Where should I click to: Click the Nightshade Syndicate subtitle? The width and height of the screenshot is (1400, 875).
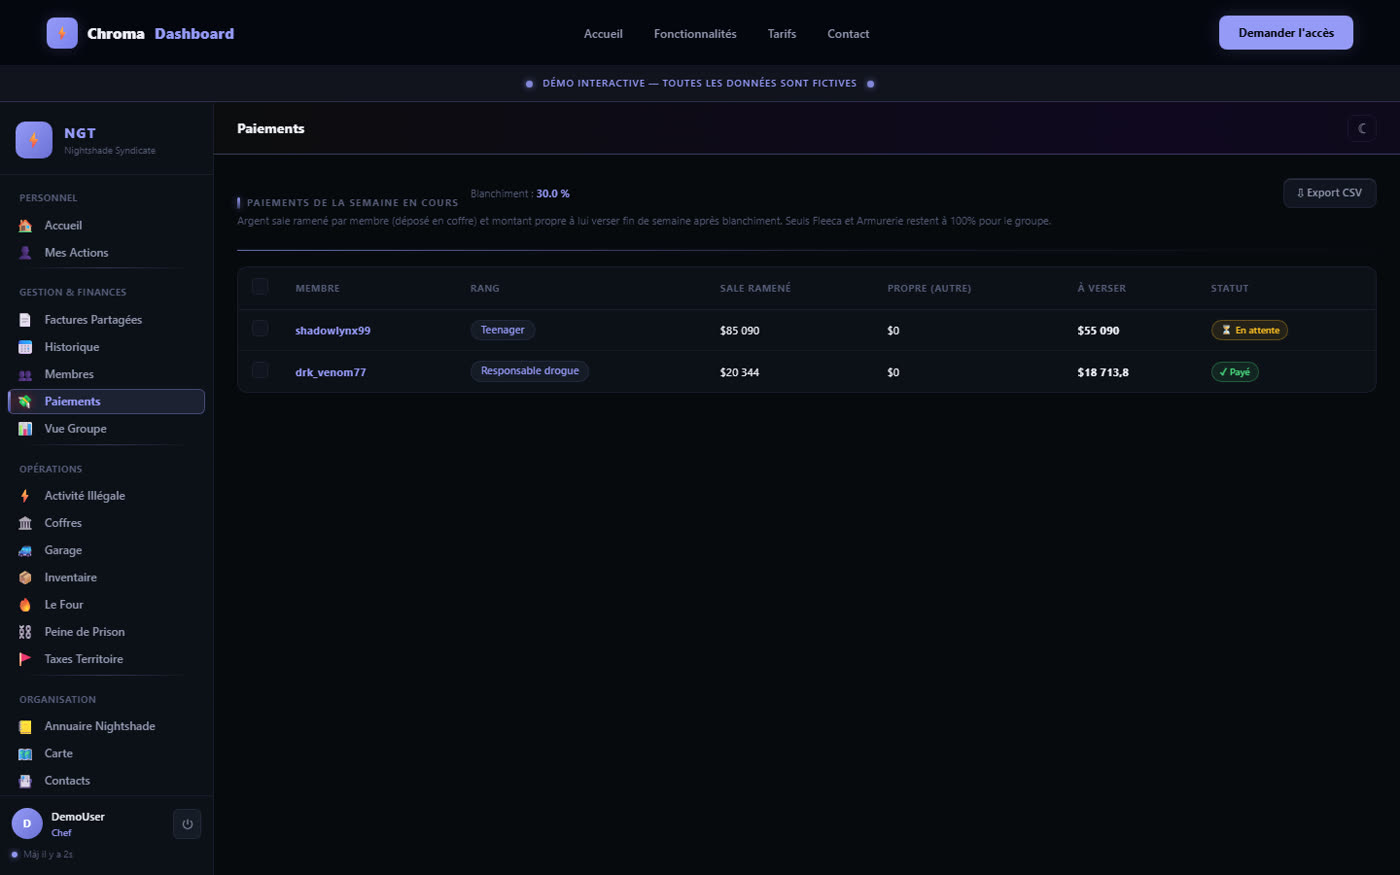pos(110,151)
